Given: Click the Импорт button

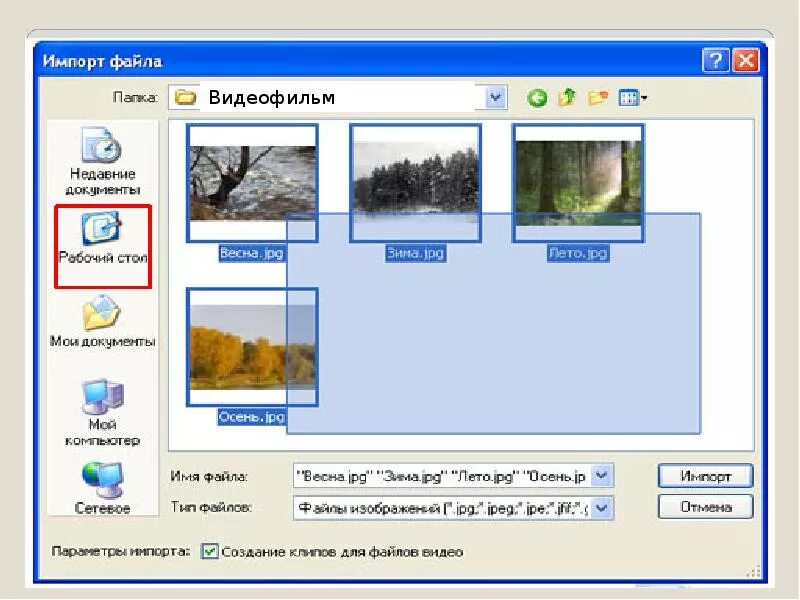Looking at the screenshot, I should click(706, 476).
